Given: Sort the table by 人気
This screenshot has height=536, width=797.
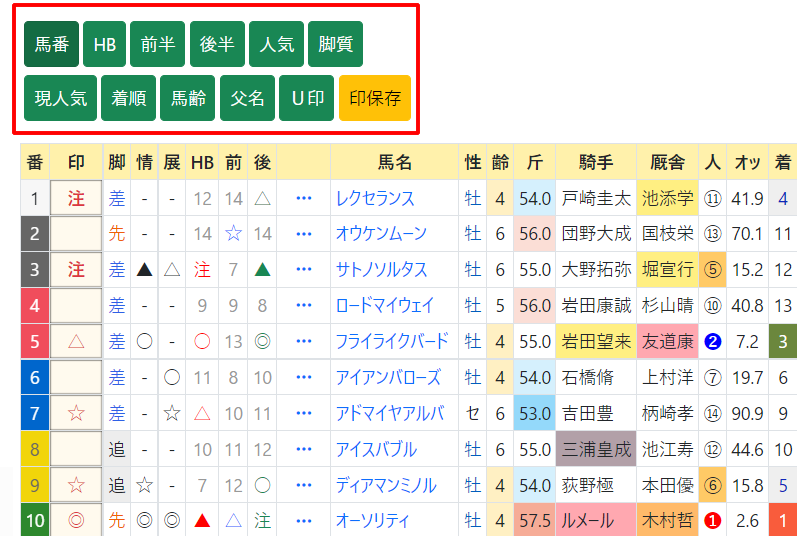Looking at the screenshot, I should point(276,44).
